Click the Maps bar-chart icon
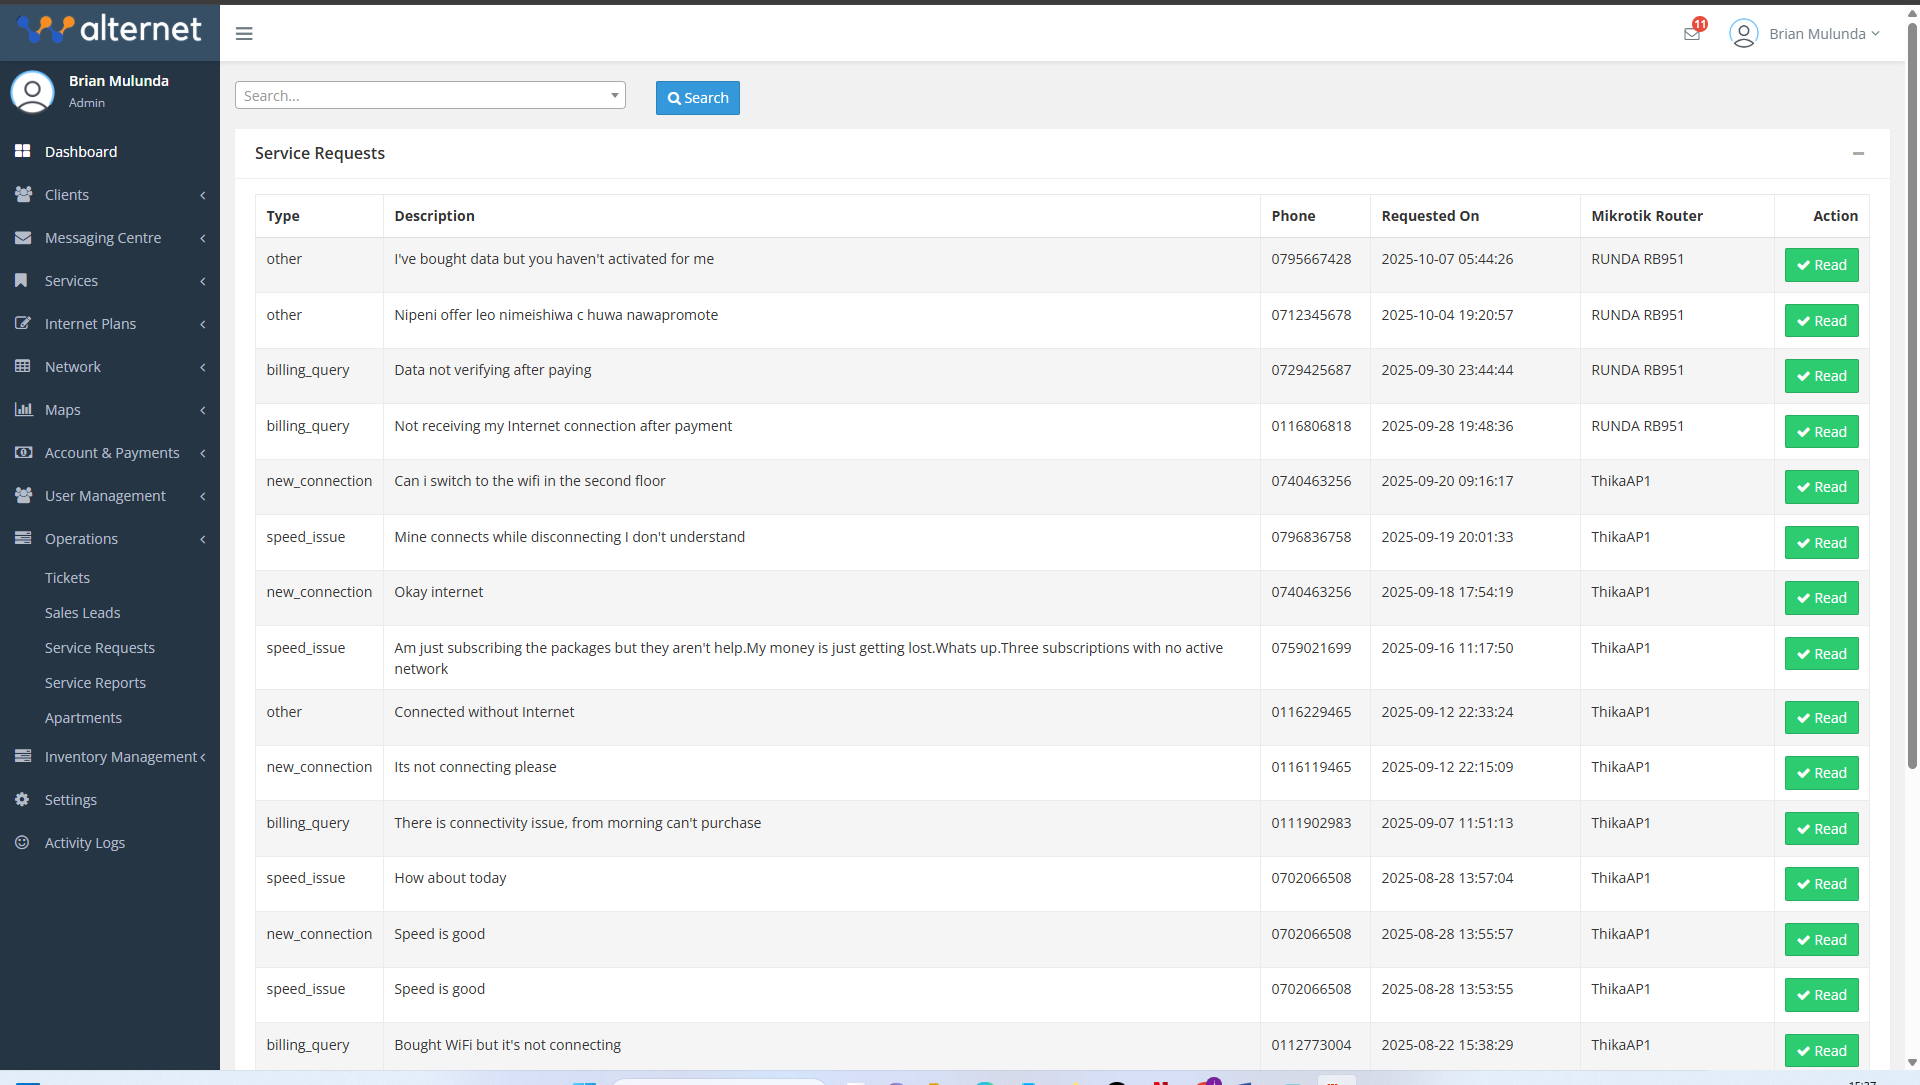The width and height of the screenshot is (1920, 1085). 23,409
